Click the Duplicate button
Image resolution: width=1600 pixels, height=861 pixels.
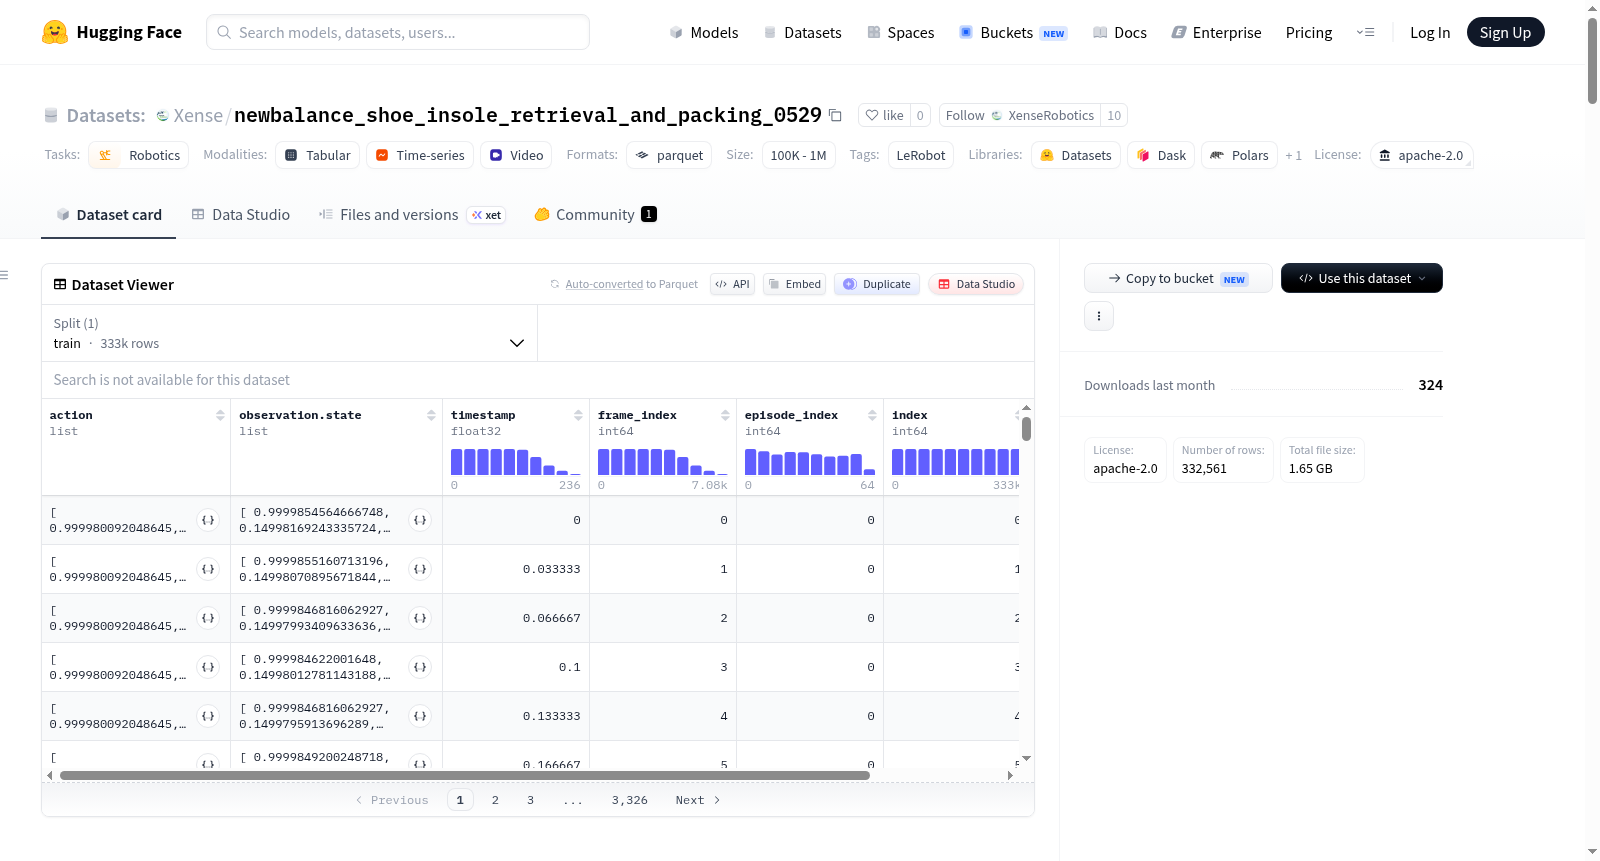(x=877, y=284)
